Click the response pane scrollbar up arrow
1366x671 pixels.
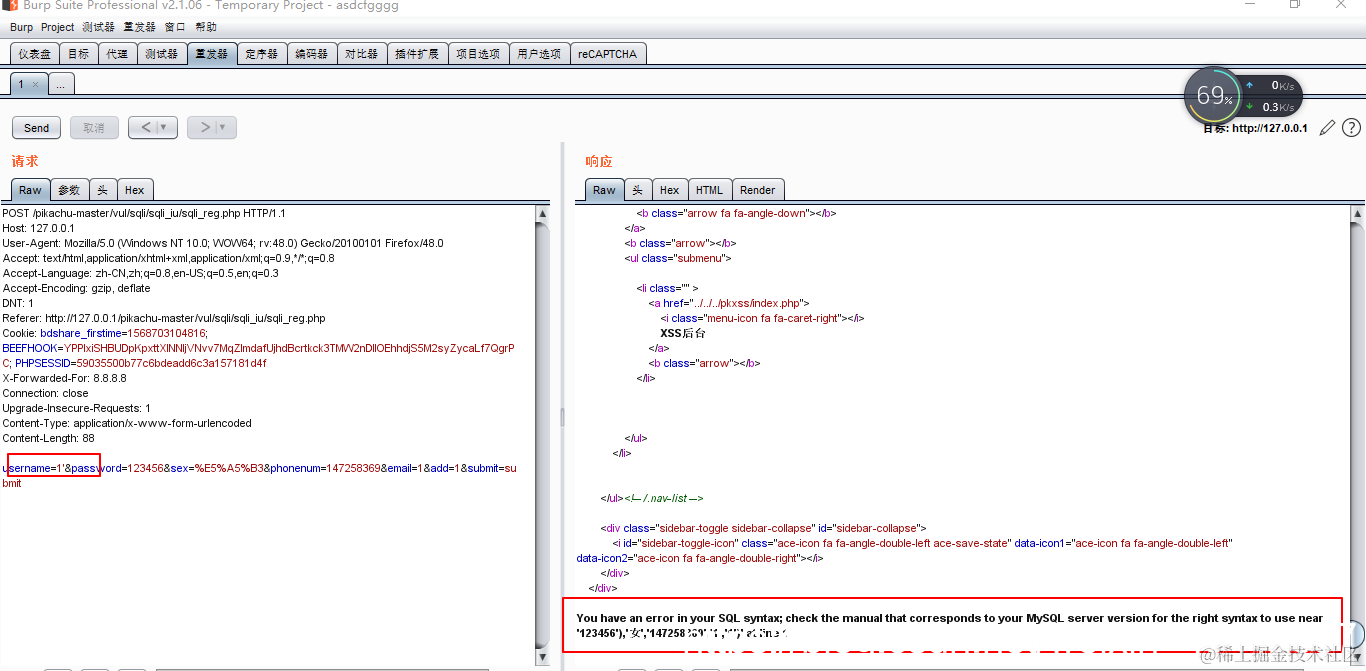(1358, 213)
